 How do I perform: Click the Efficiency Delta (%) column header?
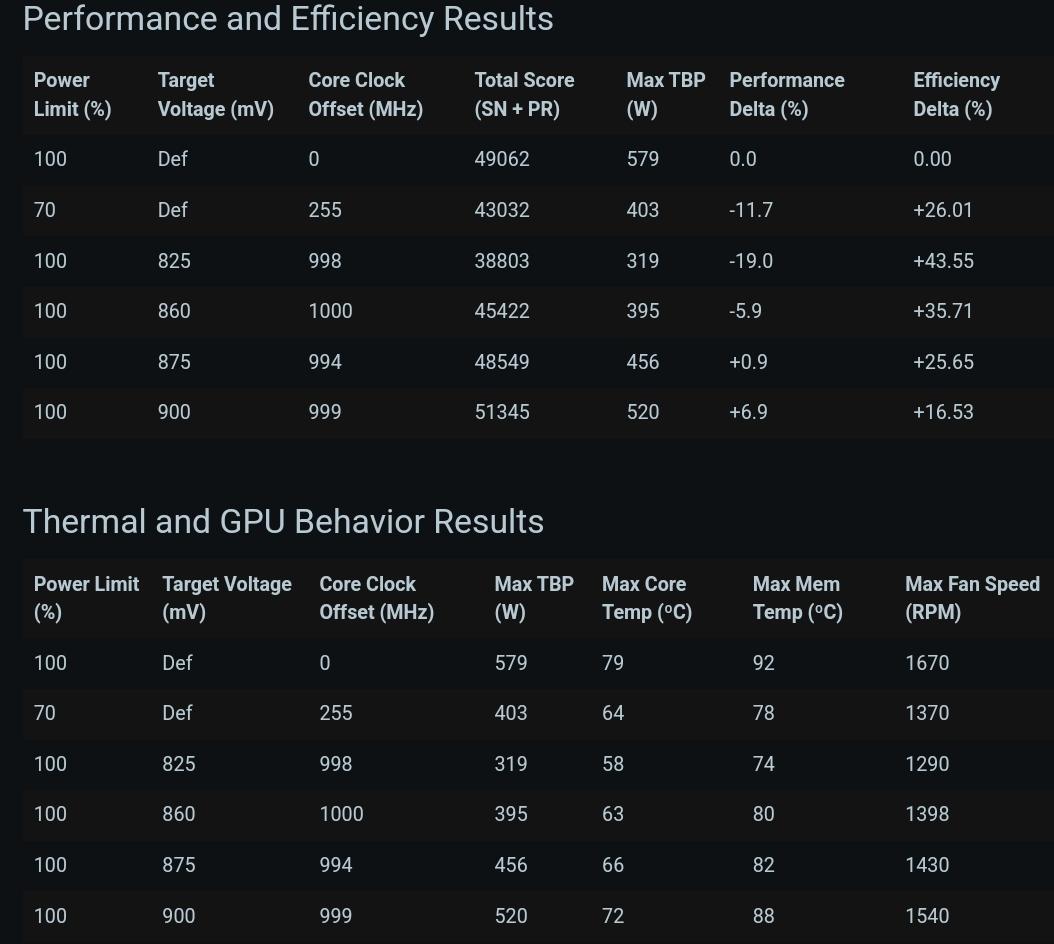pyautogui.click(x=956, y=94)
